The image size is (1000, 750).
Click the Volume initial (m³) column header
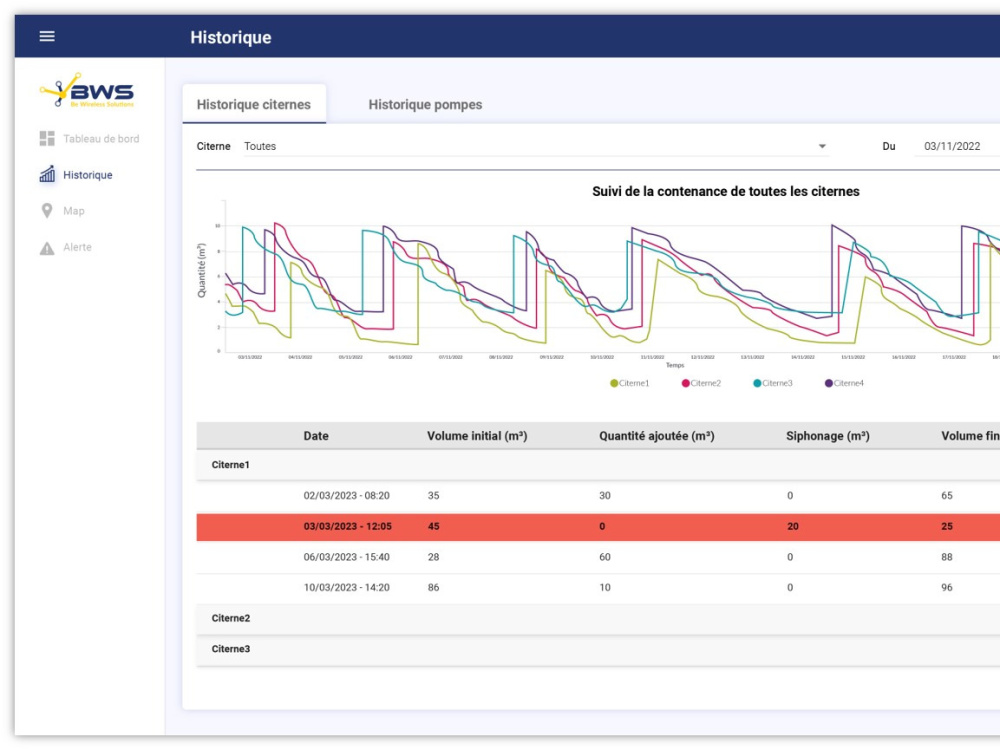click(x=477, y=436)
